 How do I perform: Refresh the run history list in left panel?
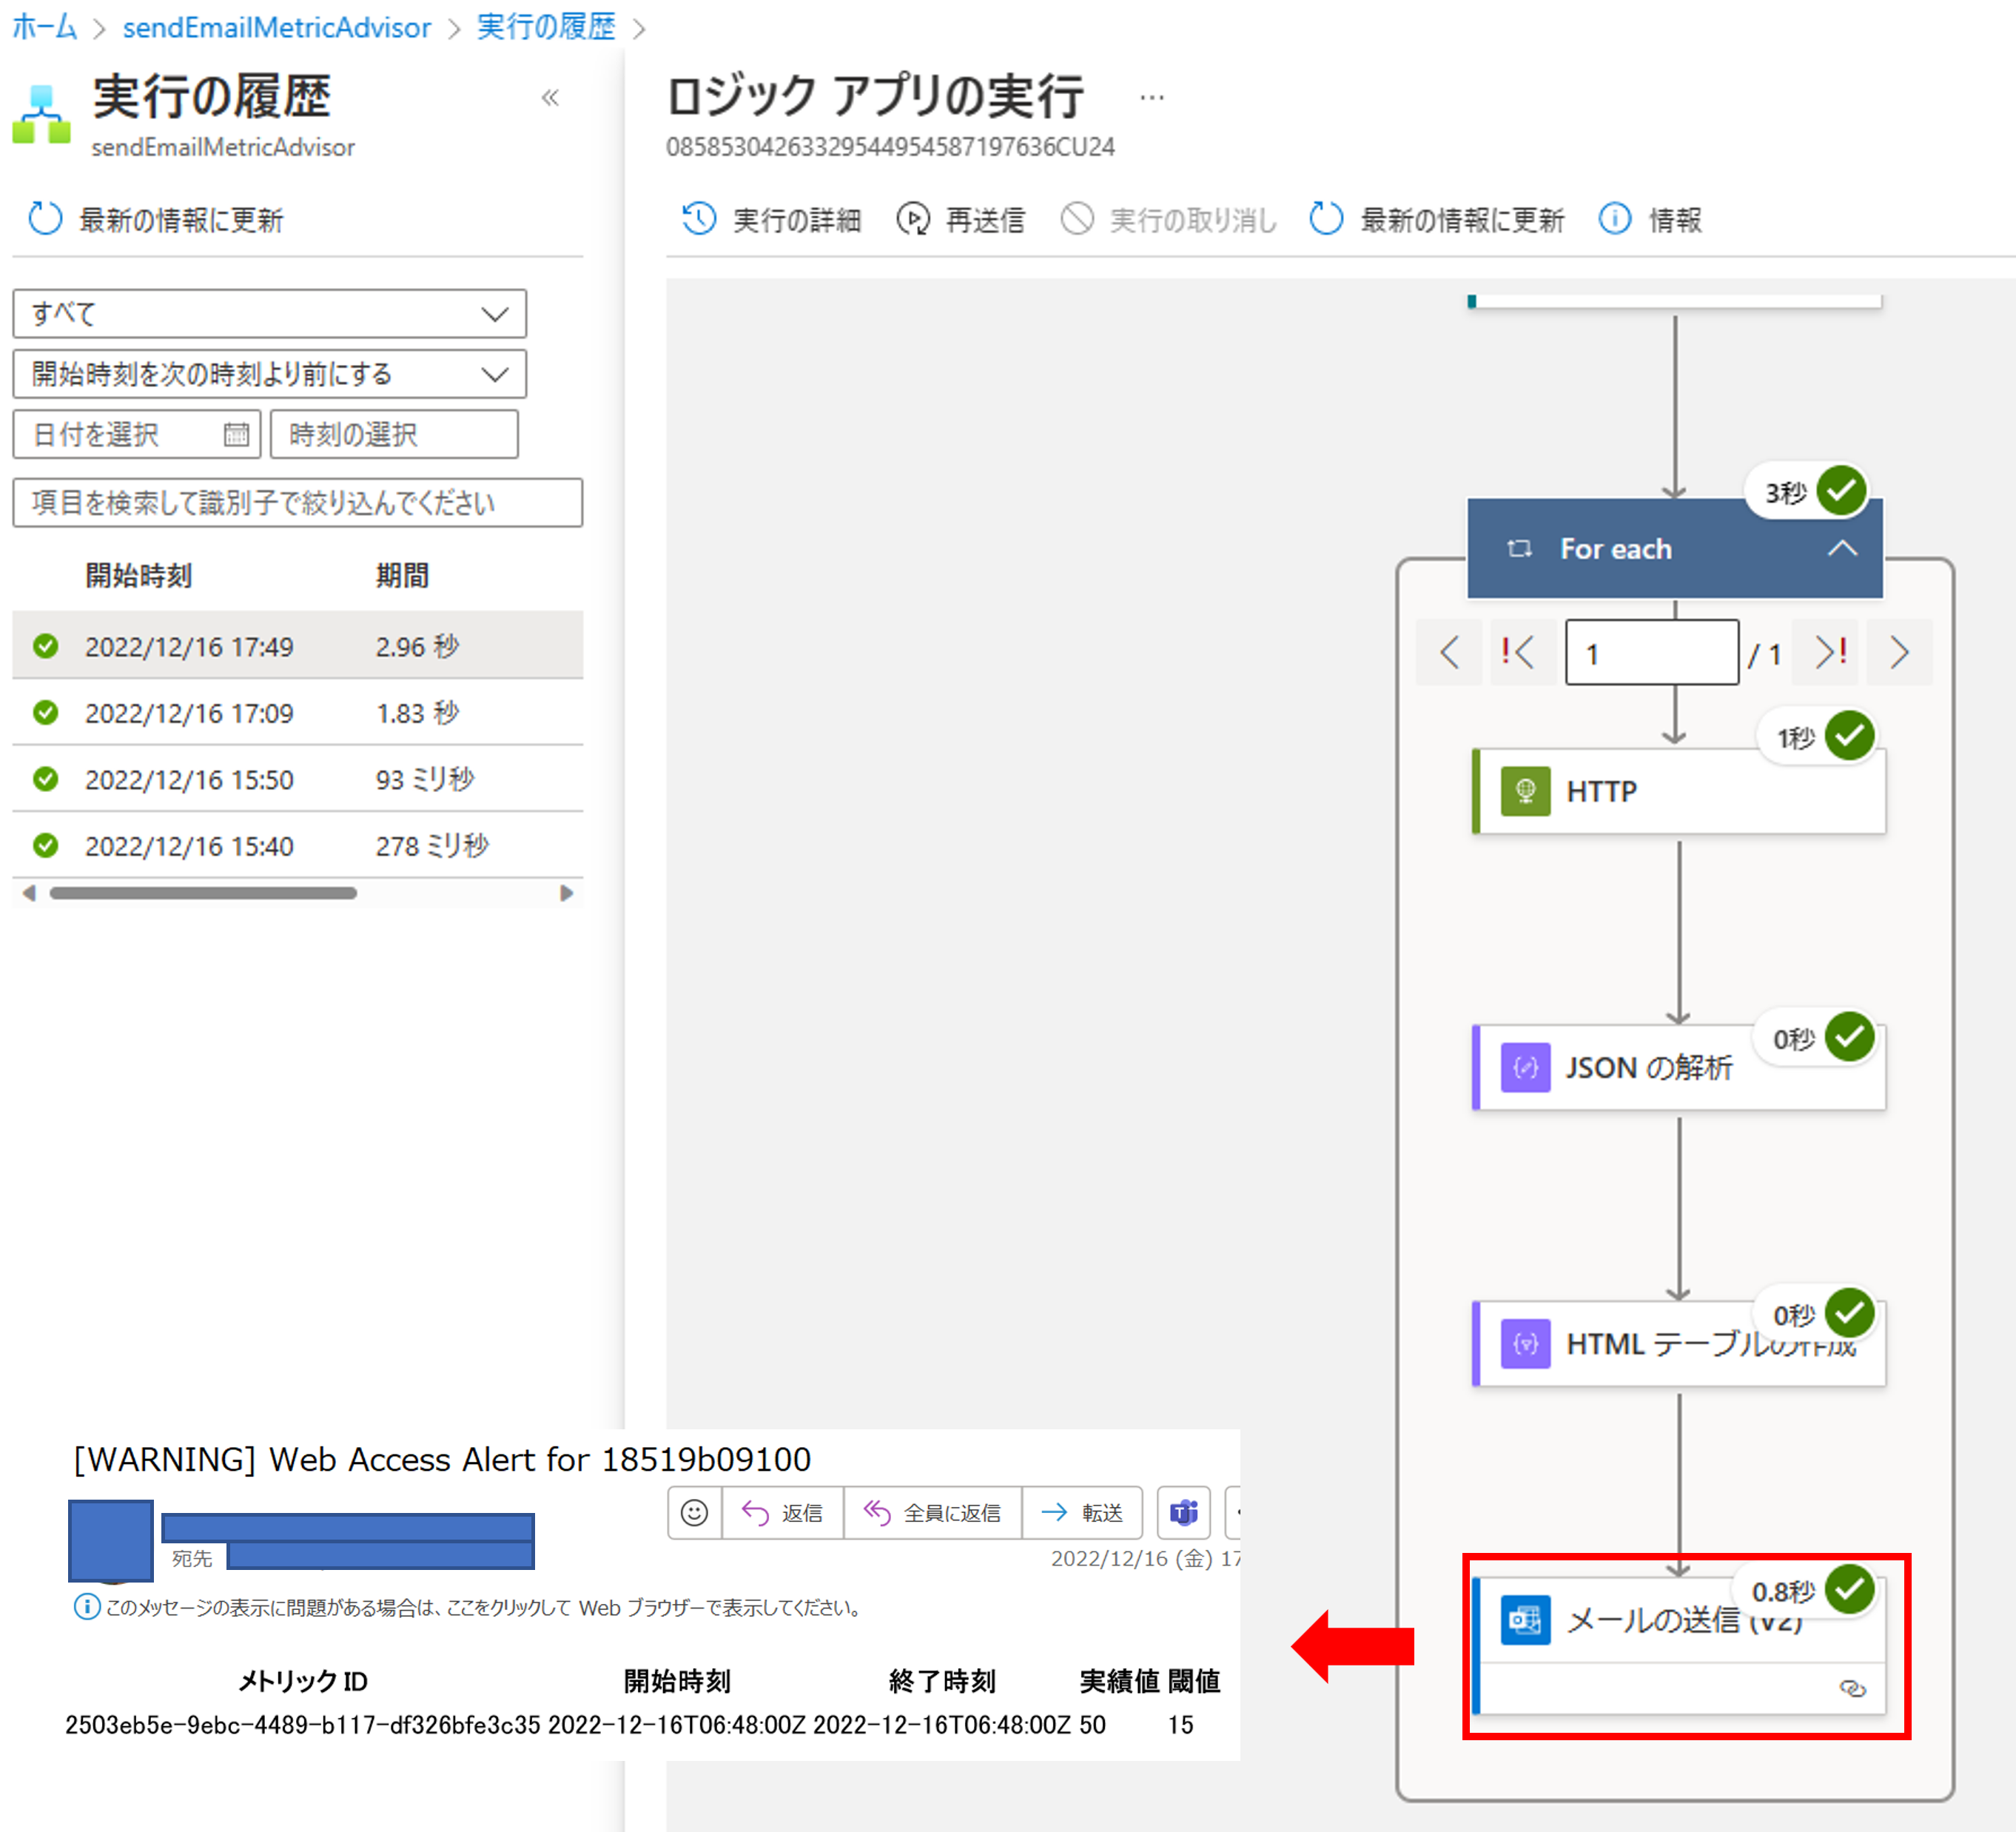click(46, 219)
